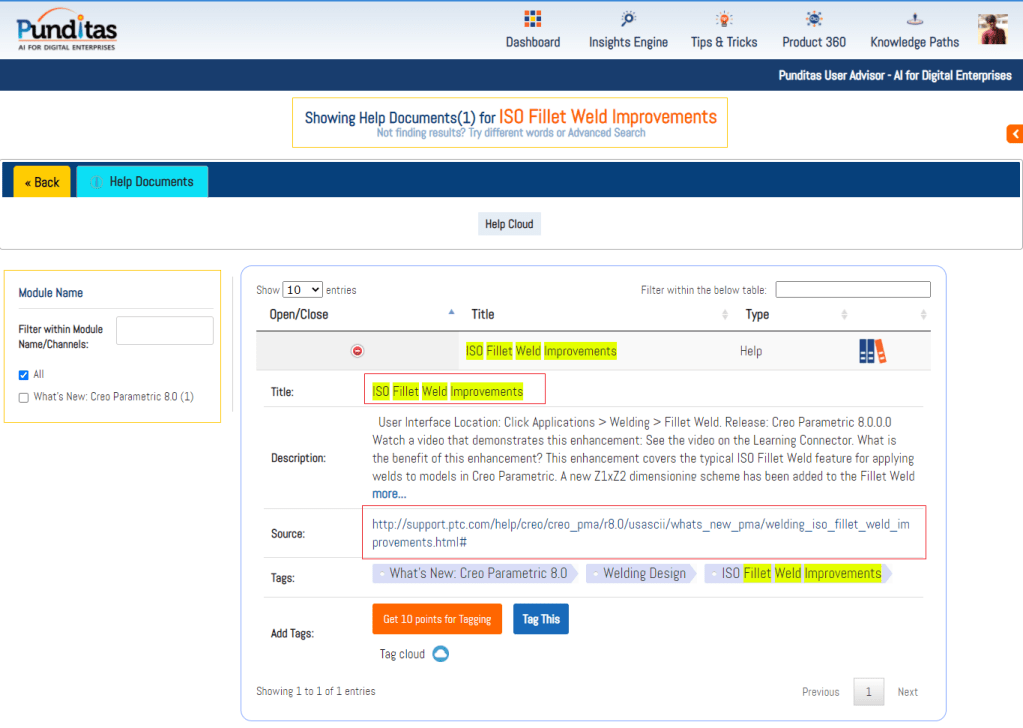Uncheck the All module checkbox
Screen dimensions: 1023x728
(24, 375)
